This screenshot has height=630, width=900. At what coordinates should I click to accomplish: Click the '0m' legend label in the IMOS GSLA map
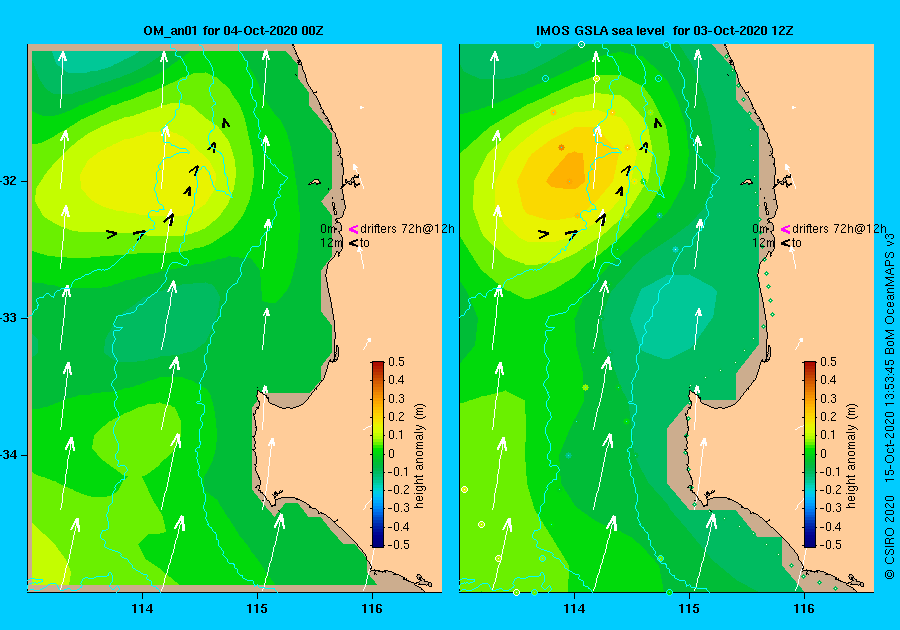(759, 229)
